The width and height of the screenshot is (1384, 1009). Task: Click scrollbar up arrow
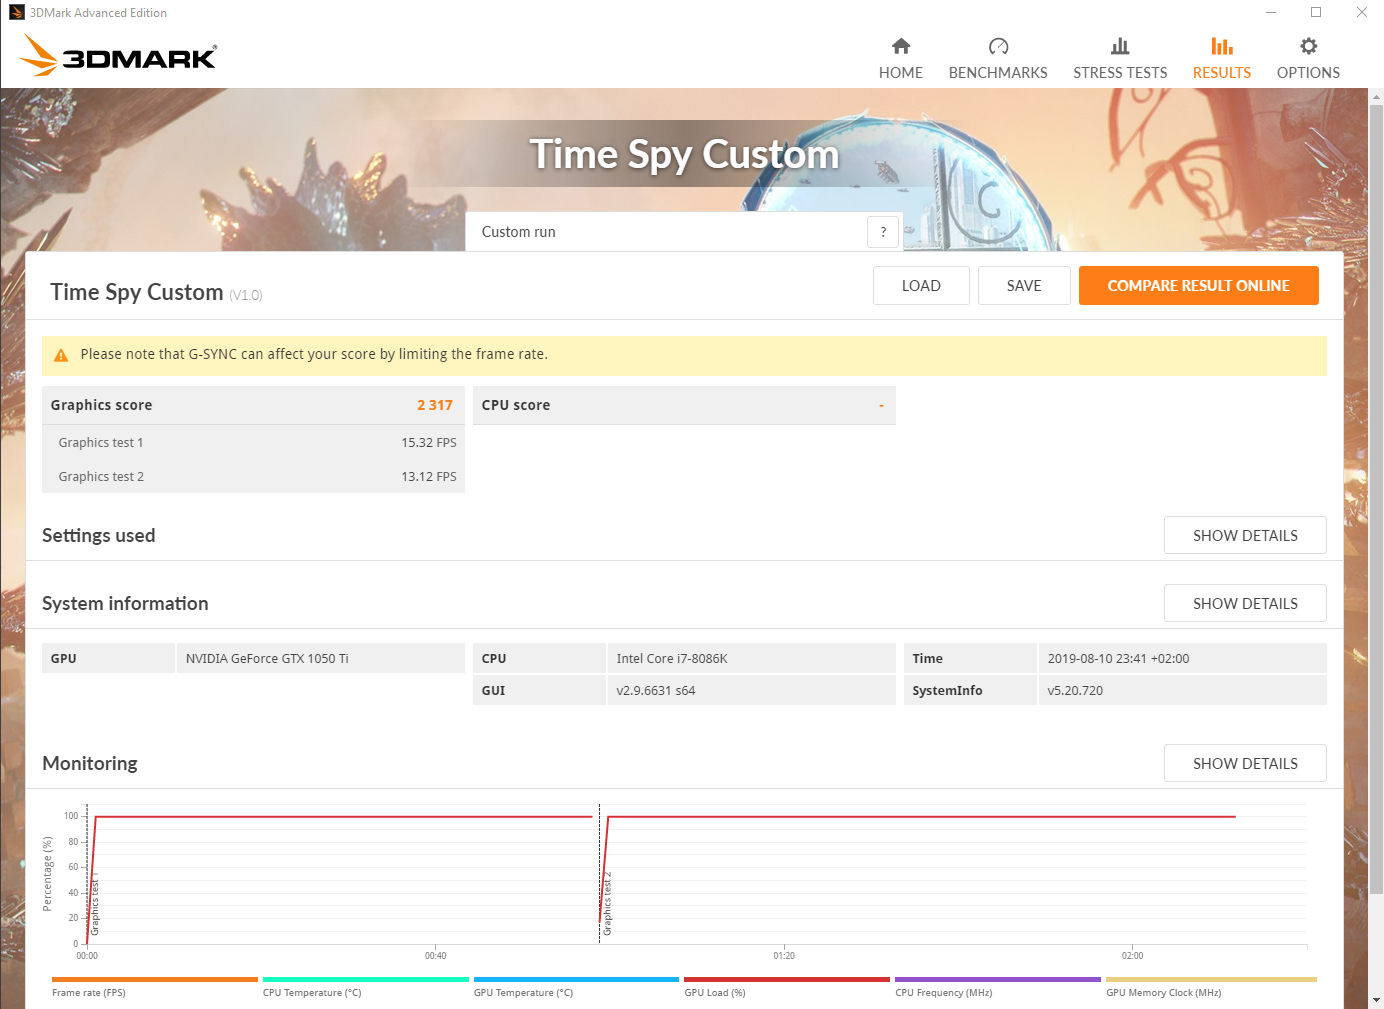pyautogui.click(x=1376, y=96)
